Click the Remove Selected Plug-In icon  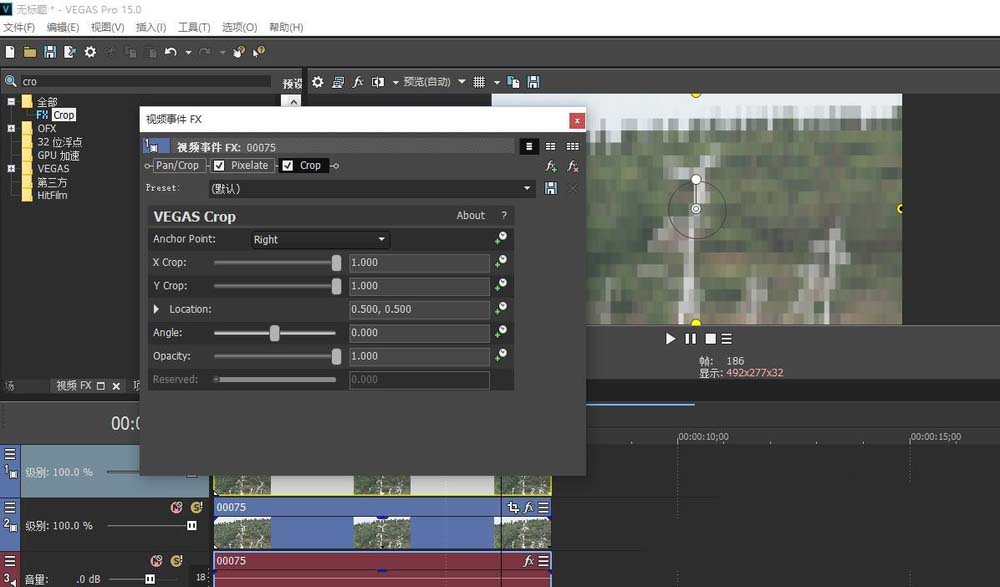tap(573, 166)
